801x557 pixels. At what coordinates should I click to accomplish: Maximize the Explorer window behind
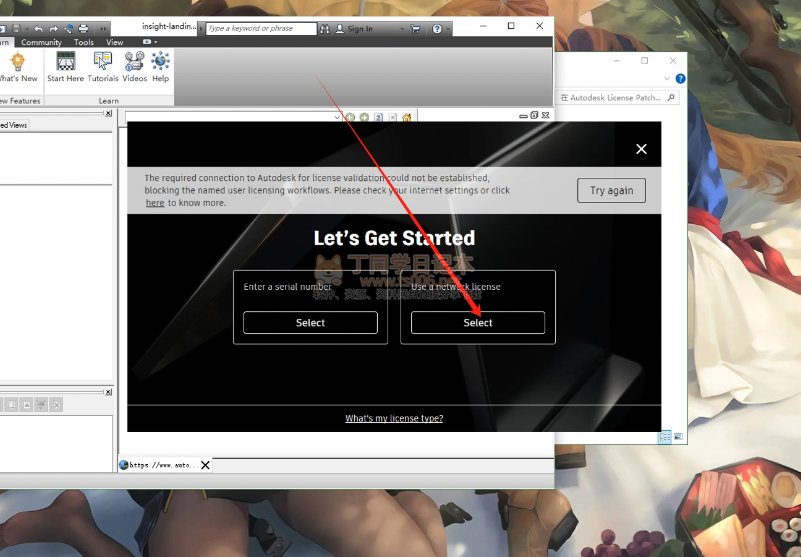(645, 60)
